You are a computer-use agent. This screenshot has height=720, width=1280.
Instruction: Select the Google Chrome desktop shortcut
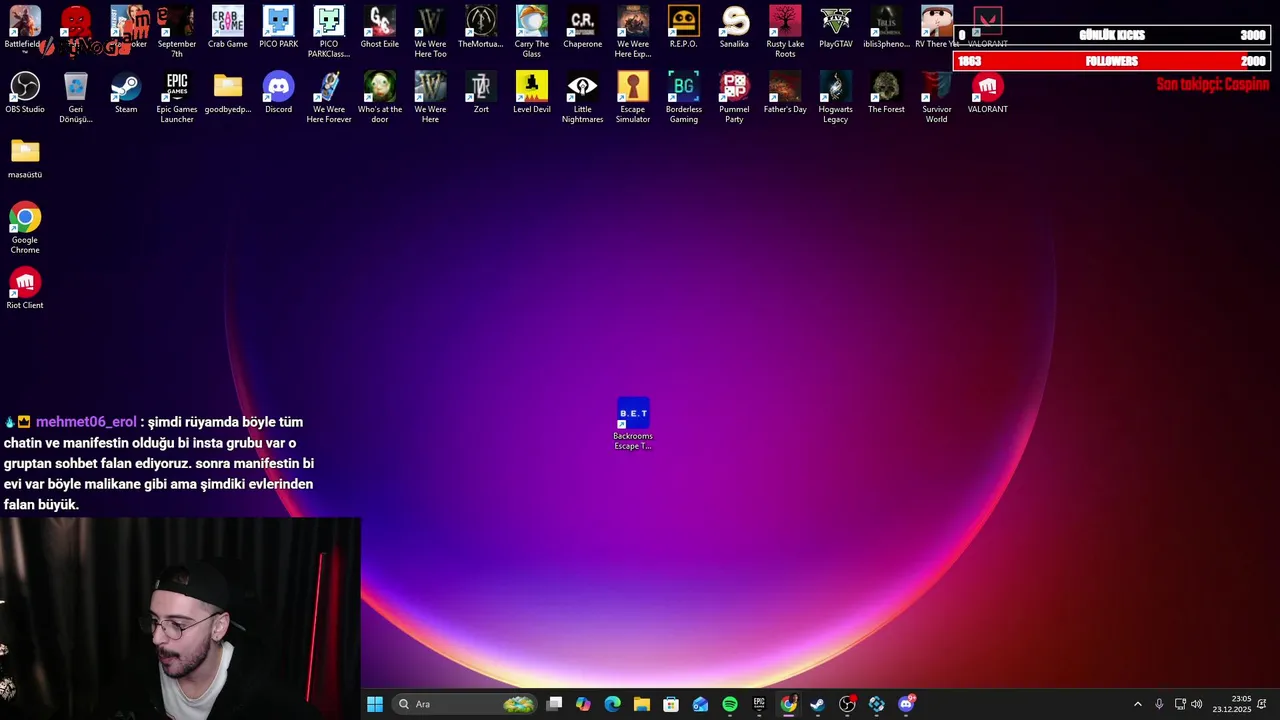pyautogui.click(x=25, y=229)
